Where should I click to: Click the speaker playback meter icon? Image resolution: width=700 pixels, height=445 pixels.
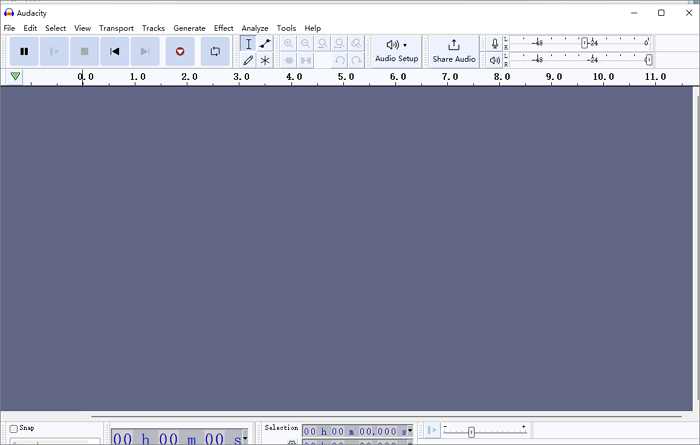pyautogui.click(x=494, y=60)
